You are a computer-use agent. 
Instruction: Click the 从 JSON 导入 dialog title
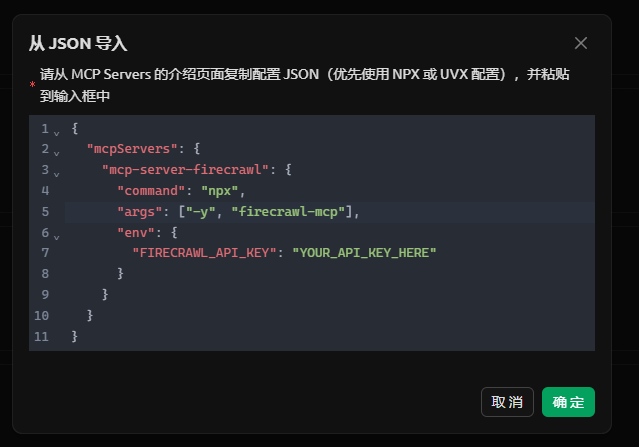coord(78,43)
